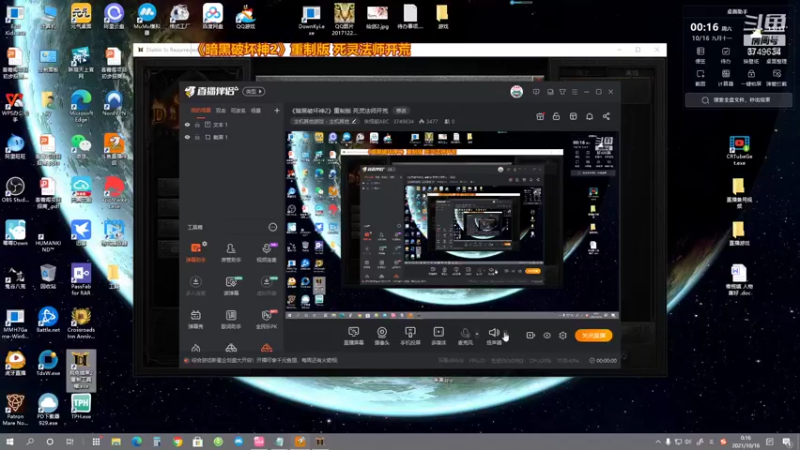
Task: Click the lock icon in stream header
Action: click(x=556, y=116)
